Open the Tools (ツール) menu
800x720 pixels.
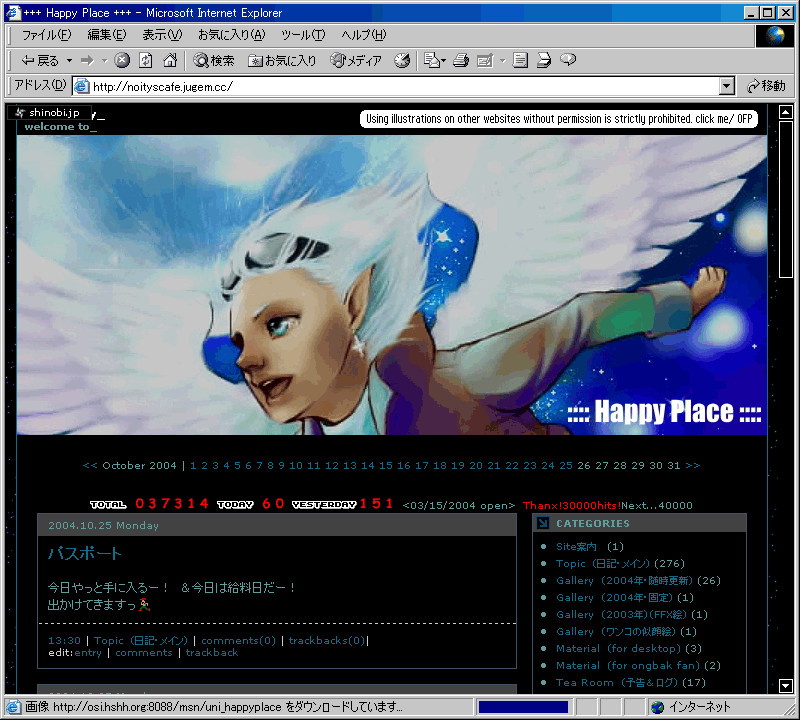pos(303,35)
